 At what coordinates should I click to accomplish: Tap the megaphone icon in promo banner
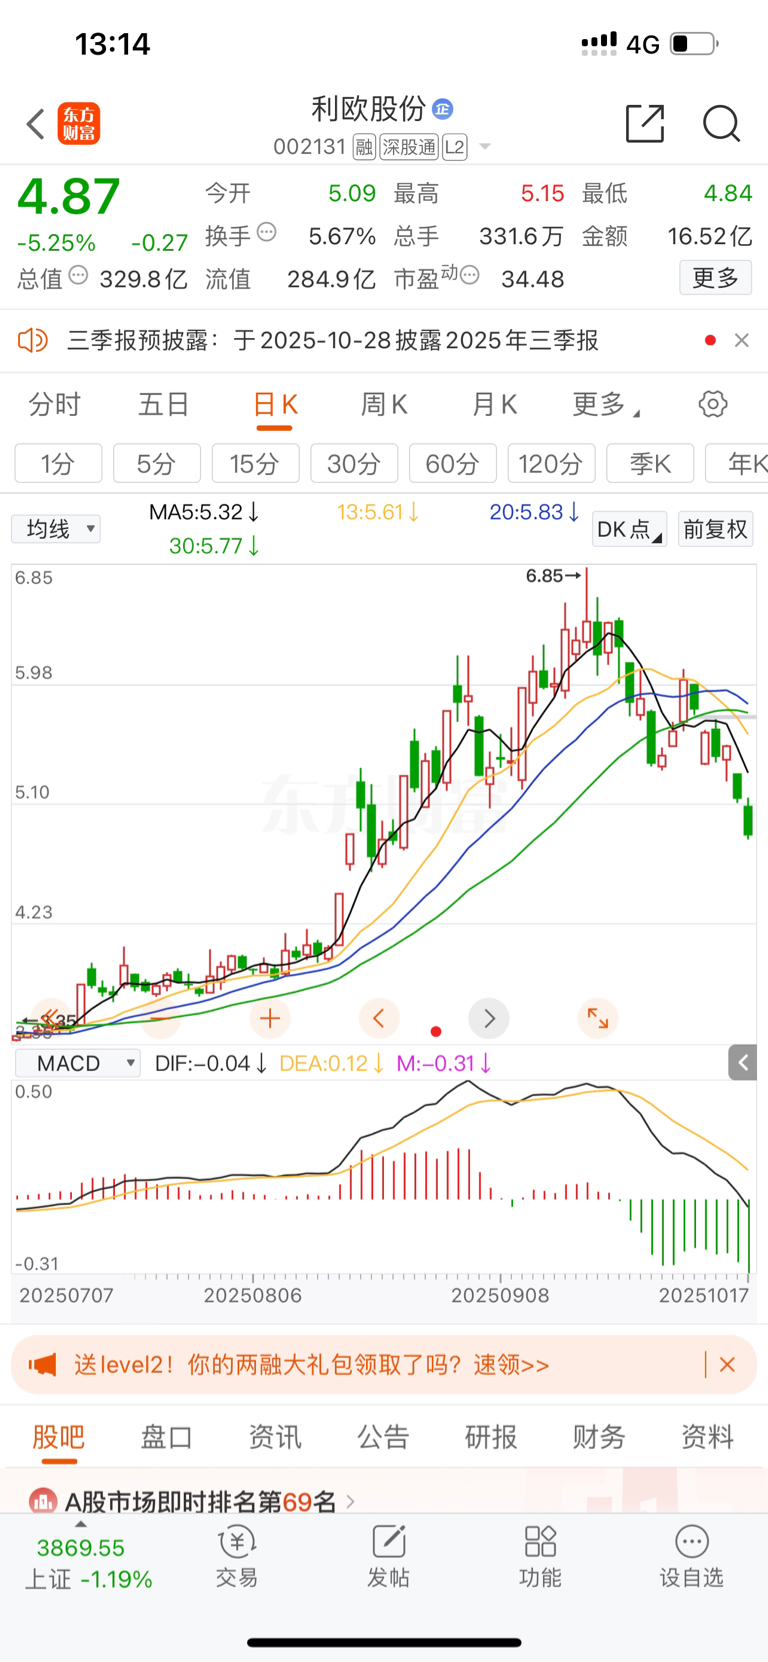click(42, 1365)
